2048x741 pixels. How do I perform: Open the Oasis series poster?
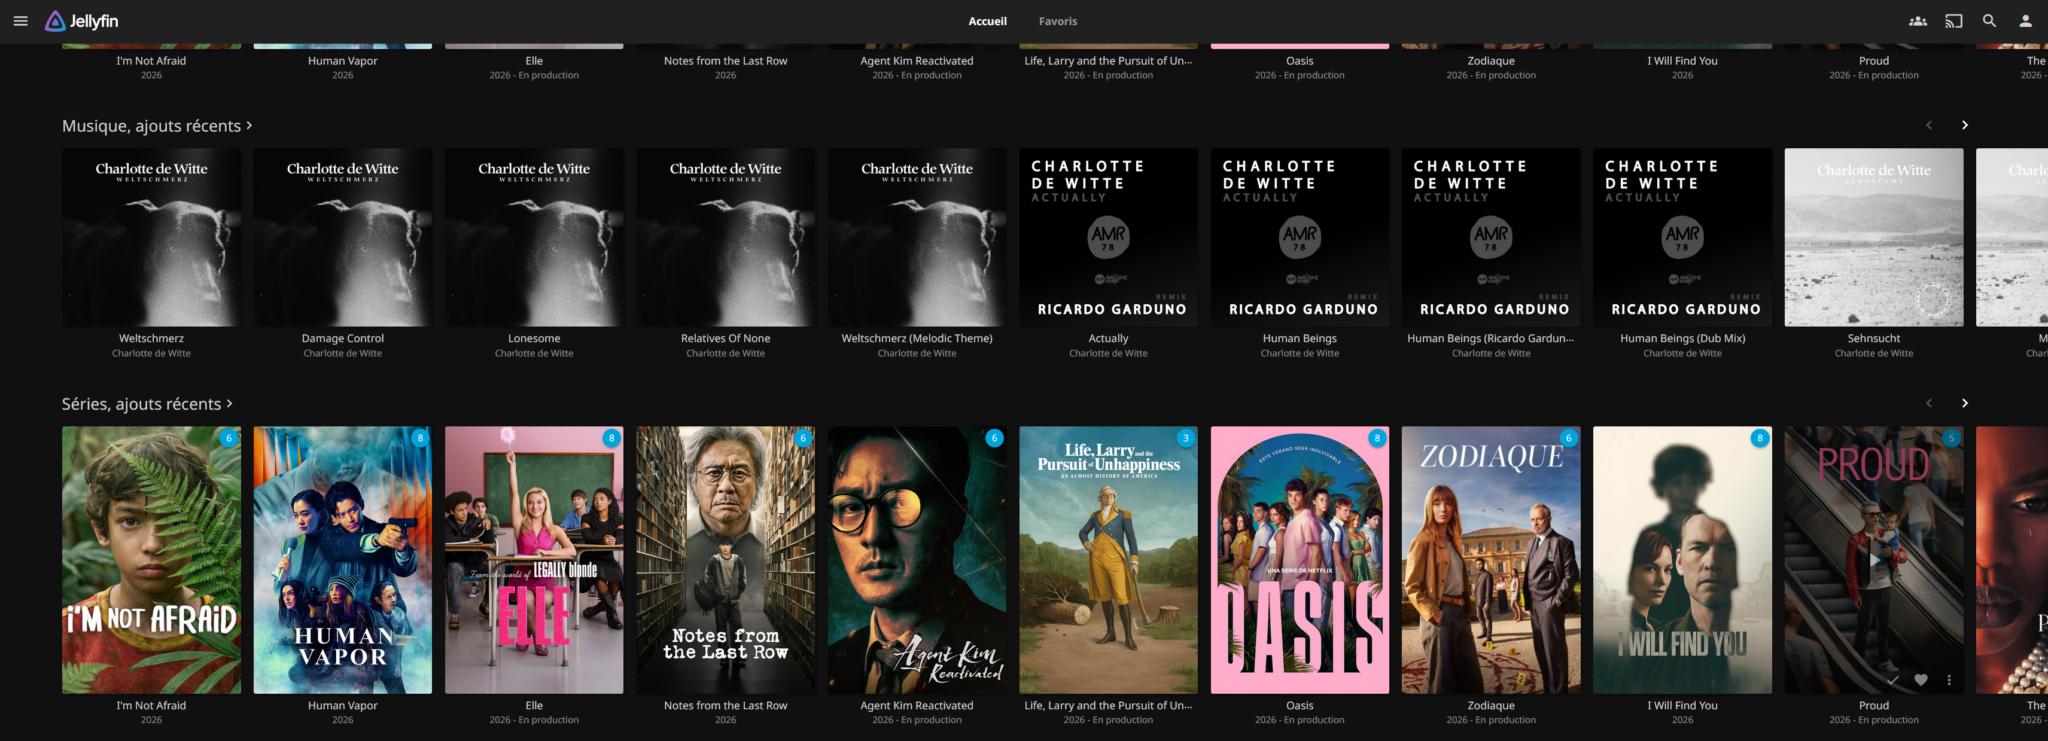point(1300,560)
